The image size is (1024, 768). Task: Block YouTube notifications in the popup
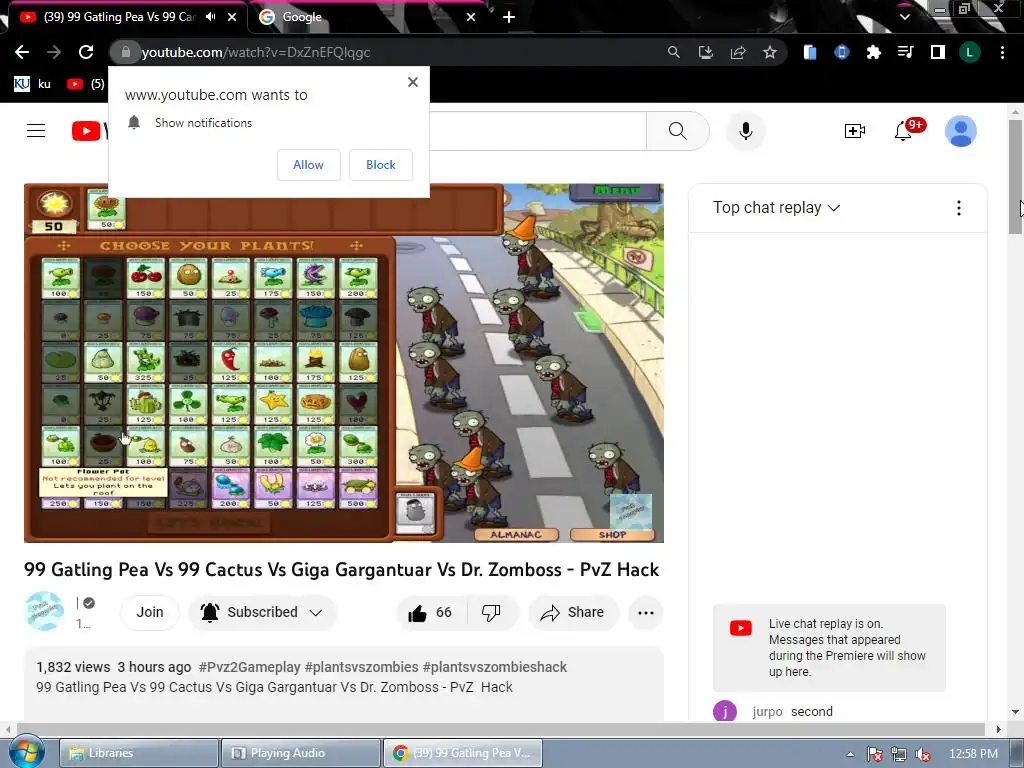point(381,165)
